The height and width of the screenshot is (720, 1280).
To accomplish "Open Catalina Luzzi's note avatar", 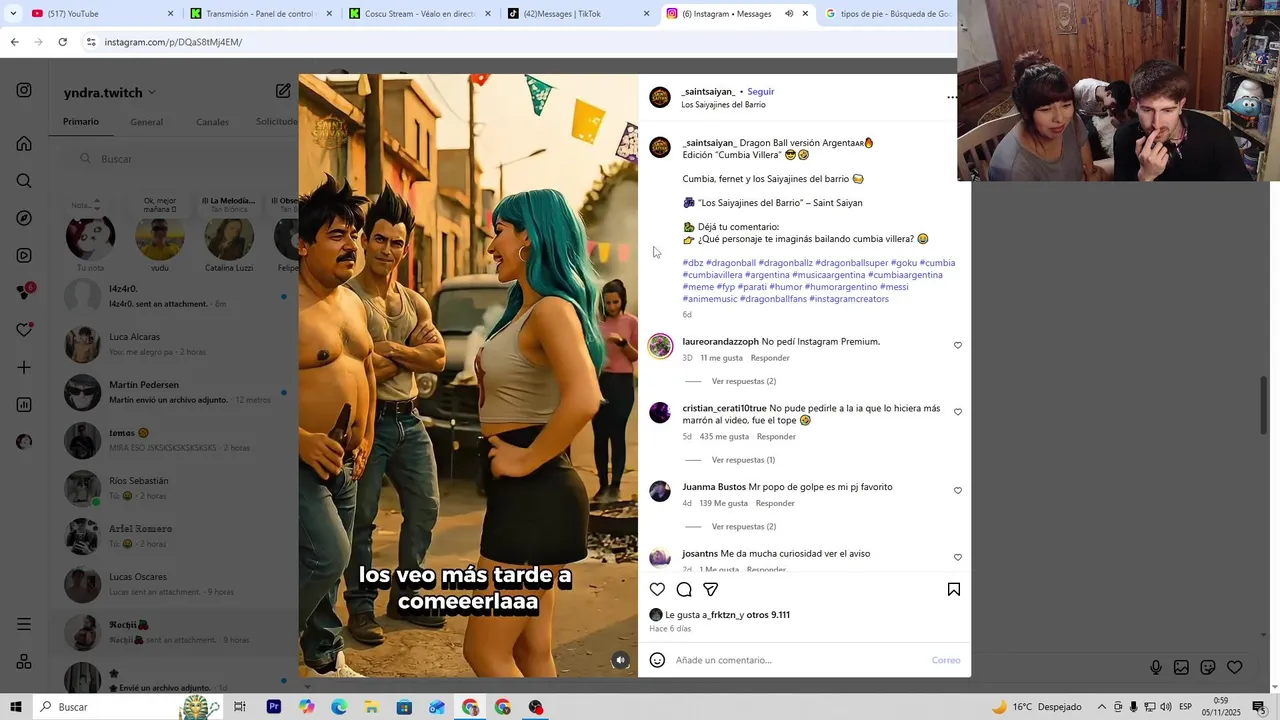I will 229,238.
